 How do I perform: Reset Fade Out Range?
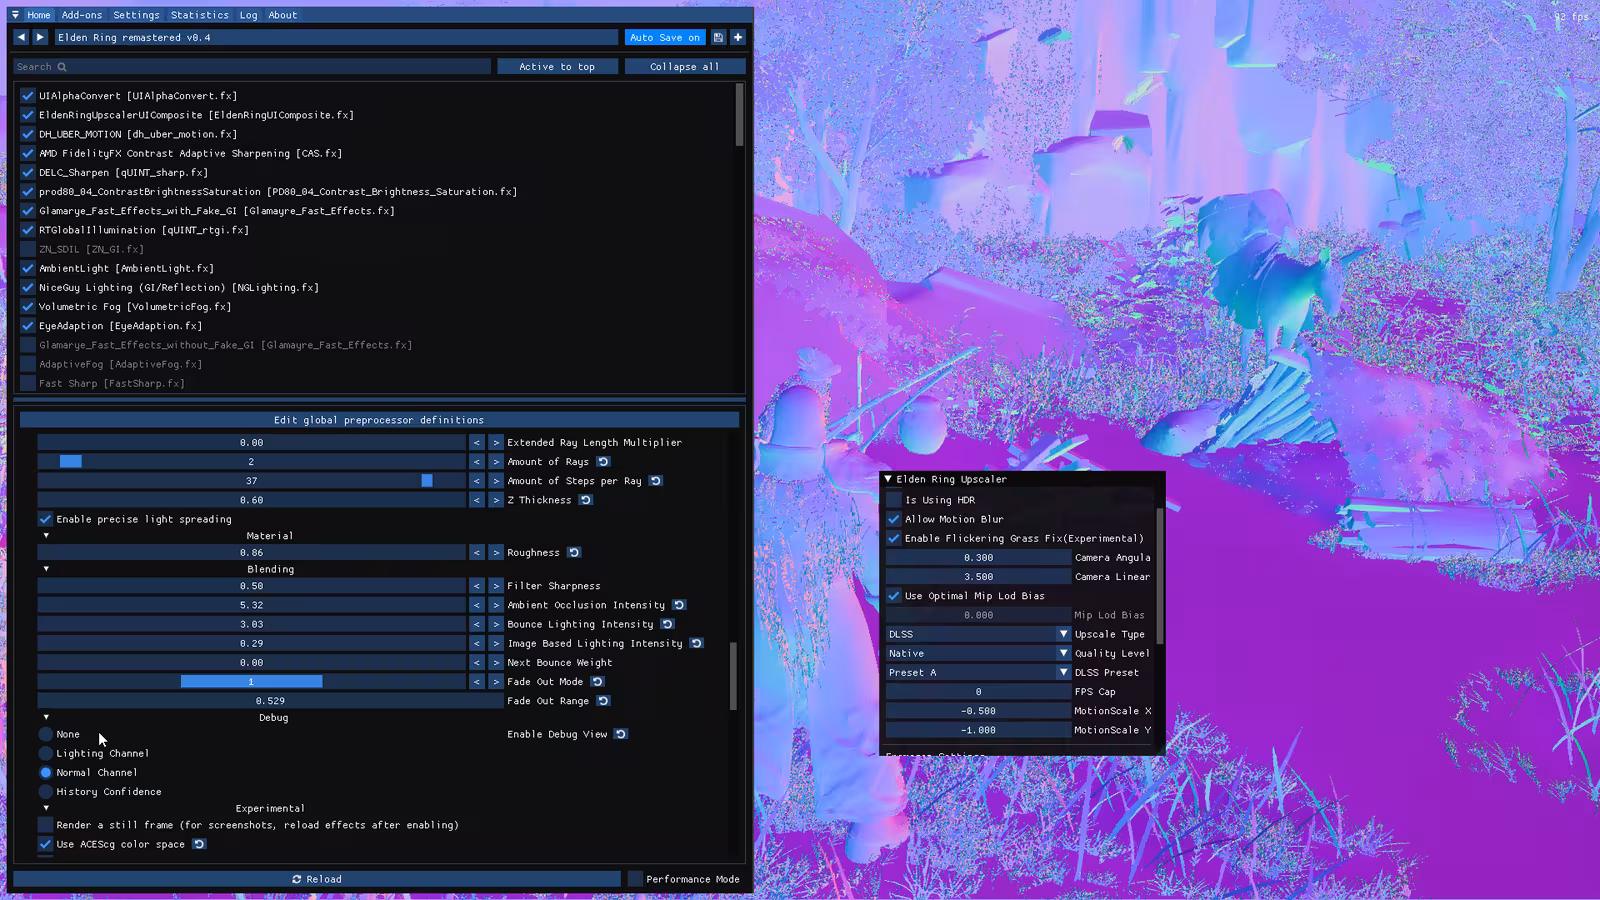pyautogui.click(x=603, y=700)
